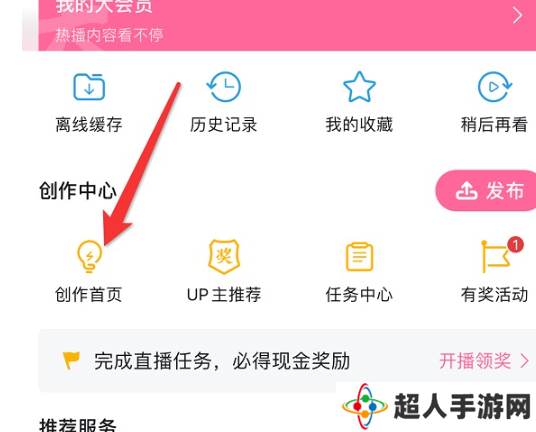Screen dimensions: 536x432
Task: Tap the 有奖活动 flag icon
Action: click(496, 257)
